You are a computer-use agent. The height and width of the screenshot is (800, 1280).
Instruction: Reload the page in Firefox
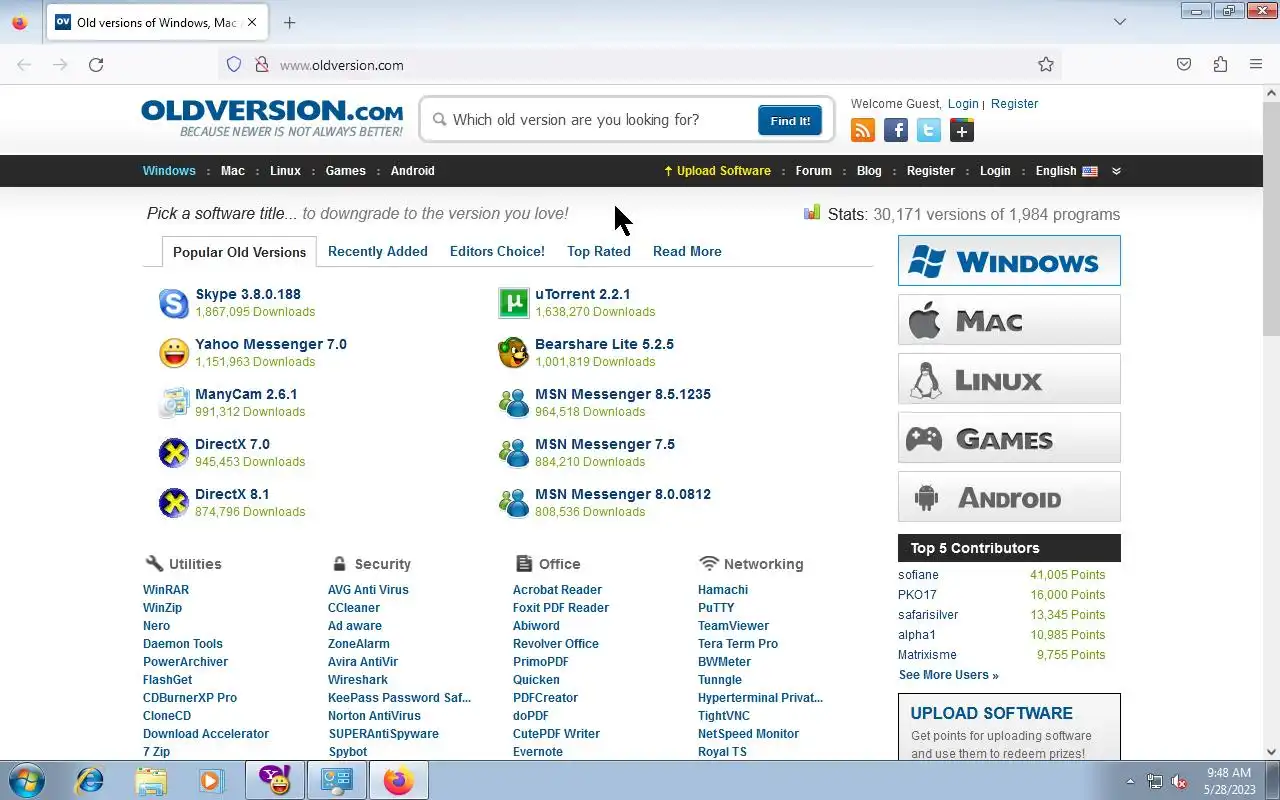point(96,65)
